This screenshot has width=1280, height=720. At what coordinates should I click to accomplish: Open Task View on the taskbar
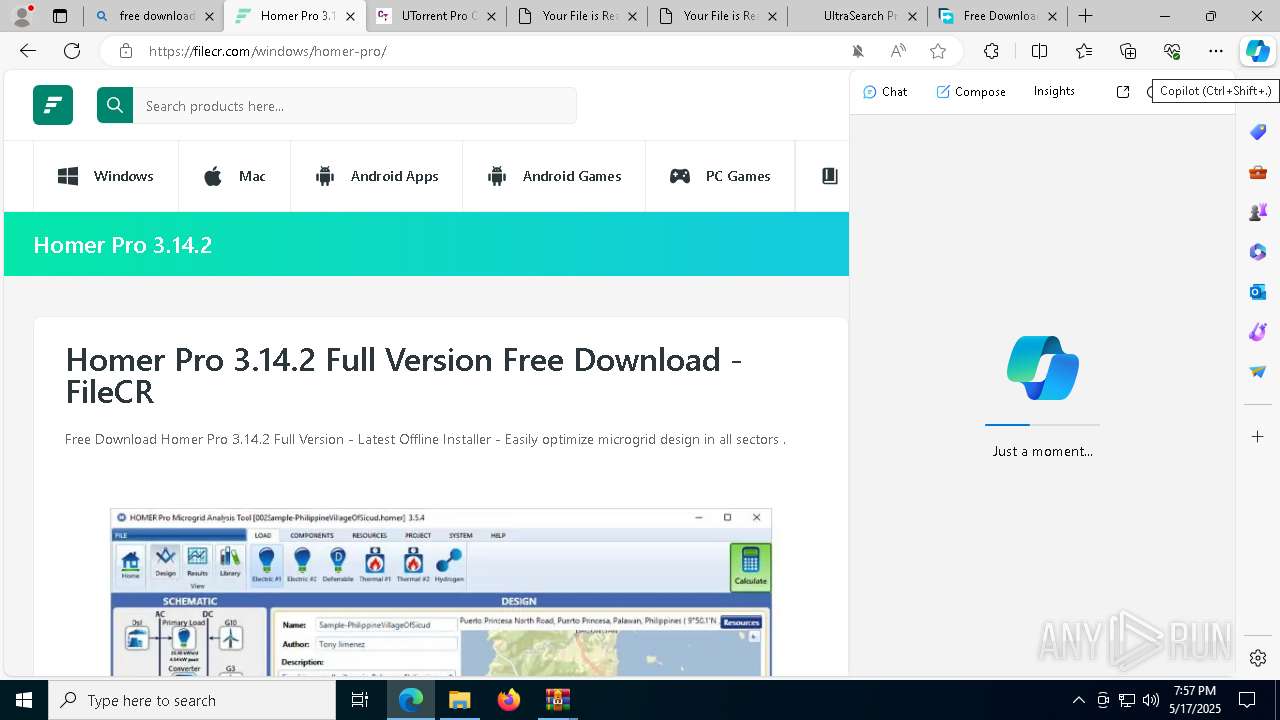pos(360,700)
